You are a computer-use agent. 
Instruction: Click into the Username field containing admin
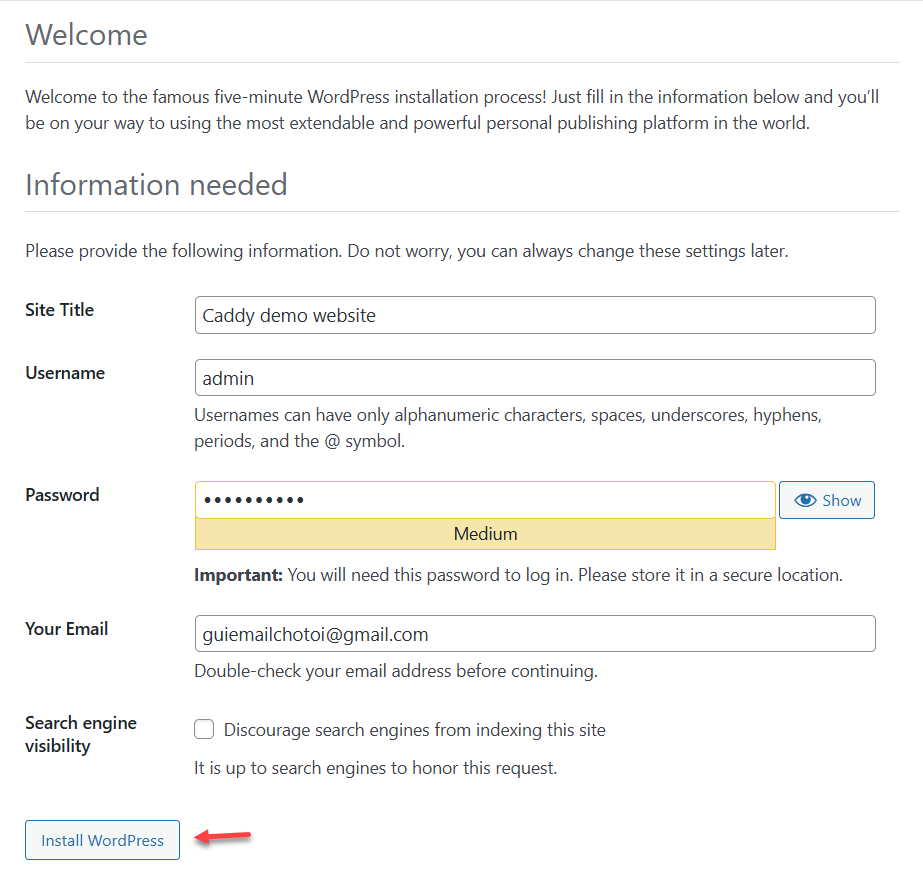click(535, 378)
